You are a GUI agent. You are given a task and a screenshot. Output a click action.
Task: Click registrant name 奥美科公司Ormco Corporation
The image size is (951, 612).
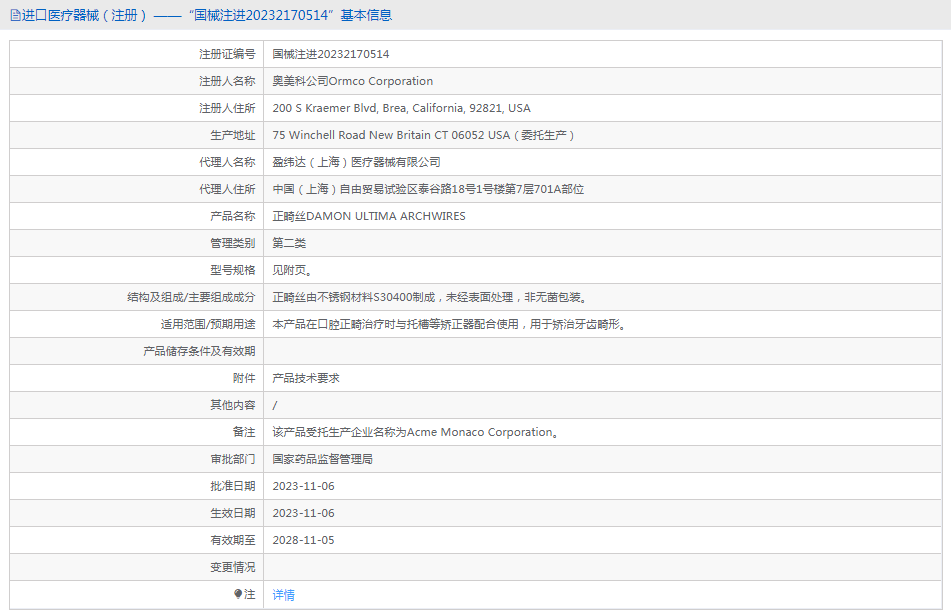click(x=352, y=81)
